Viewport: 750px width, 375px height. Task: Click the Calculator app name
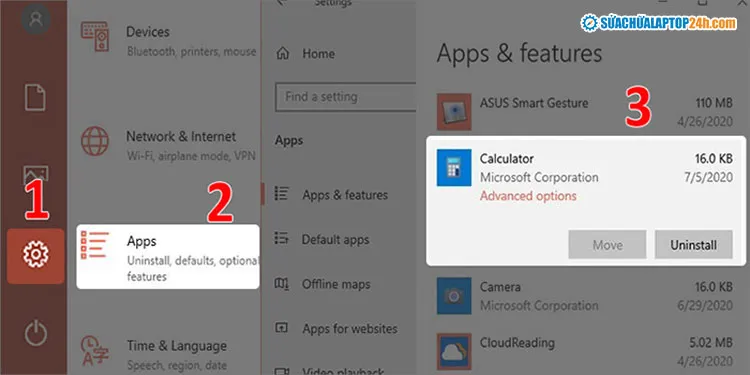click(x=507, y=158)
